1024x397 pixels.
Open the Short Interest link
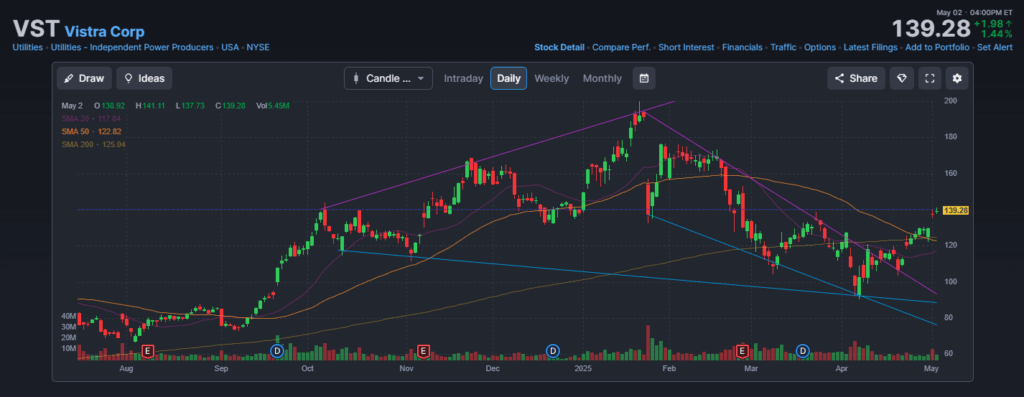pyautogui.click(x=686, y=48)
